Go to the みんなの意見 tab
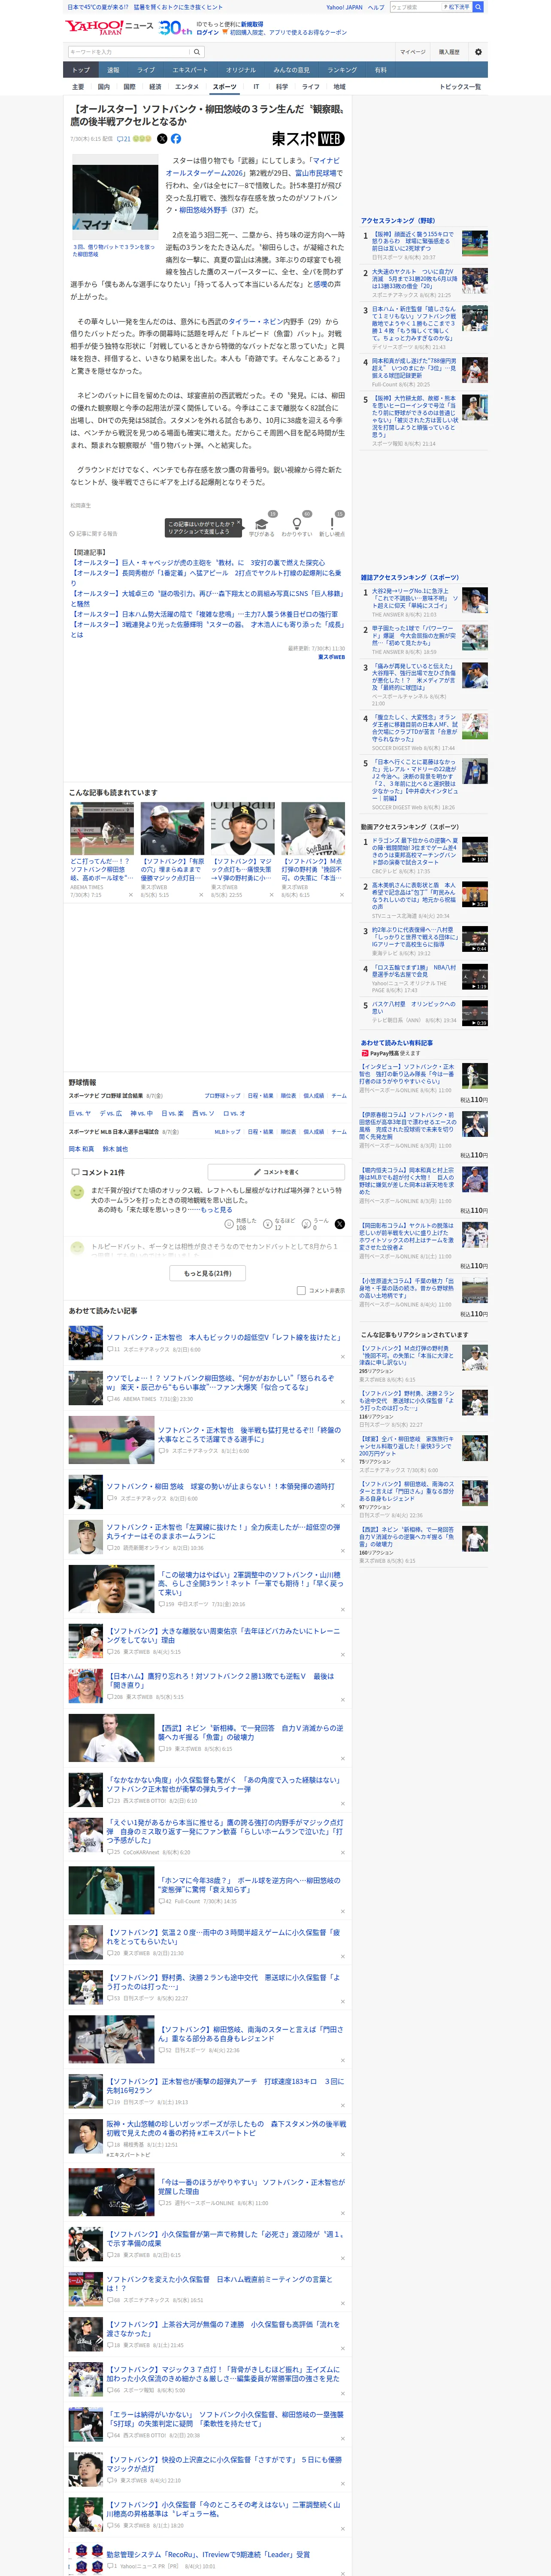The image size is (551, 2576). (x=291, y=70)
